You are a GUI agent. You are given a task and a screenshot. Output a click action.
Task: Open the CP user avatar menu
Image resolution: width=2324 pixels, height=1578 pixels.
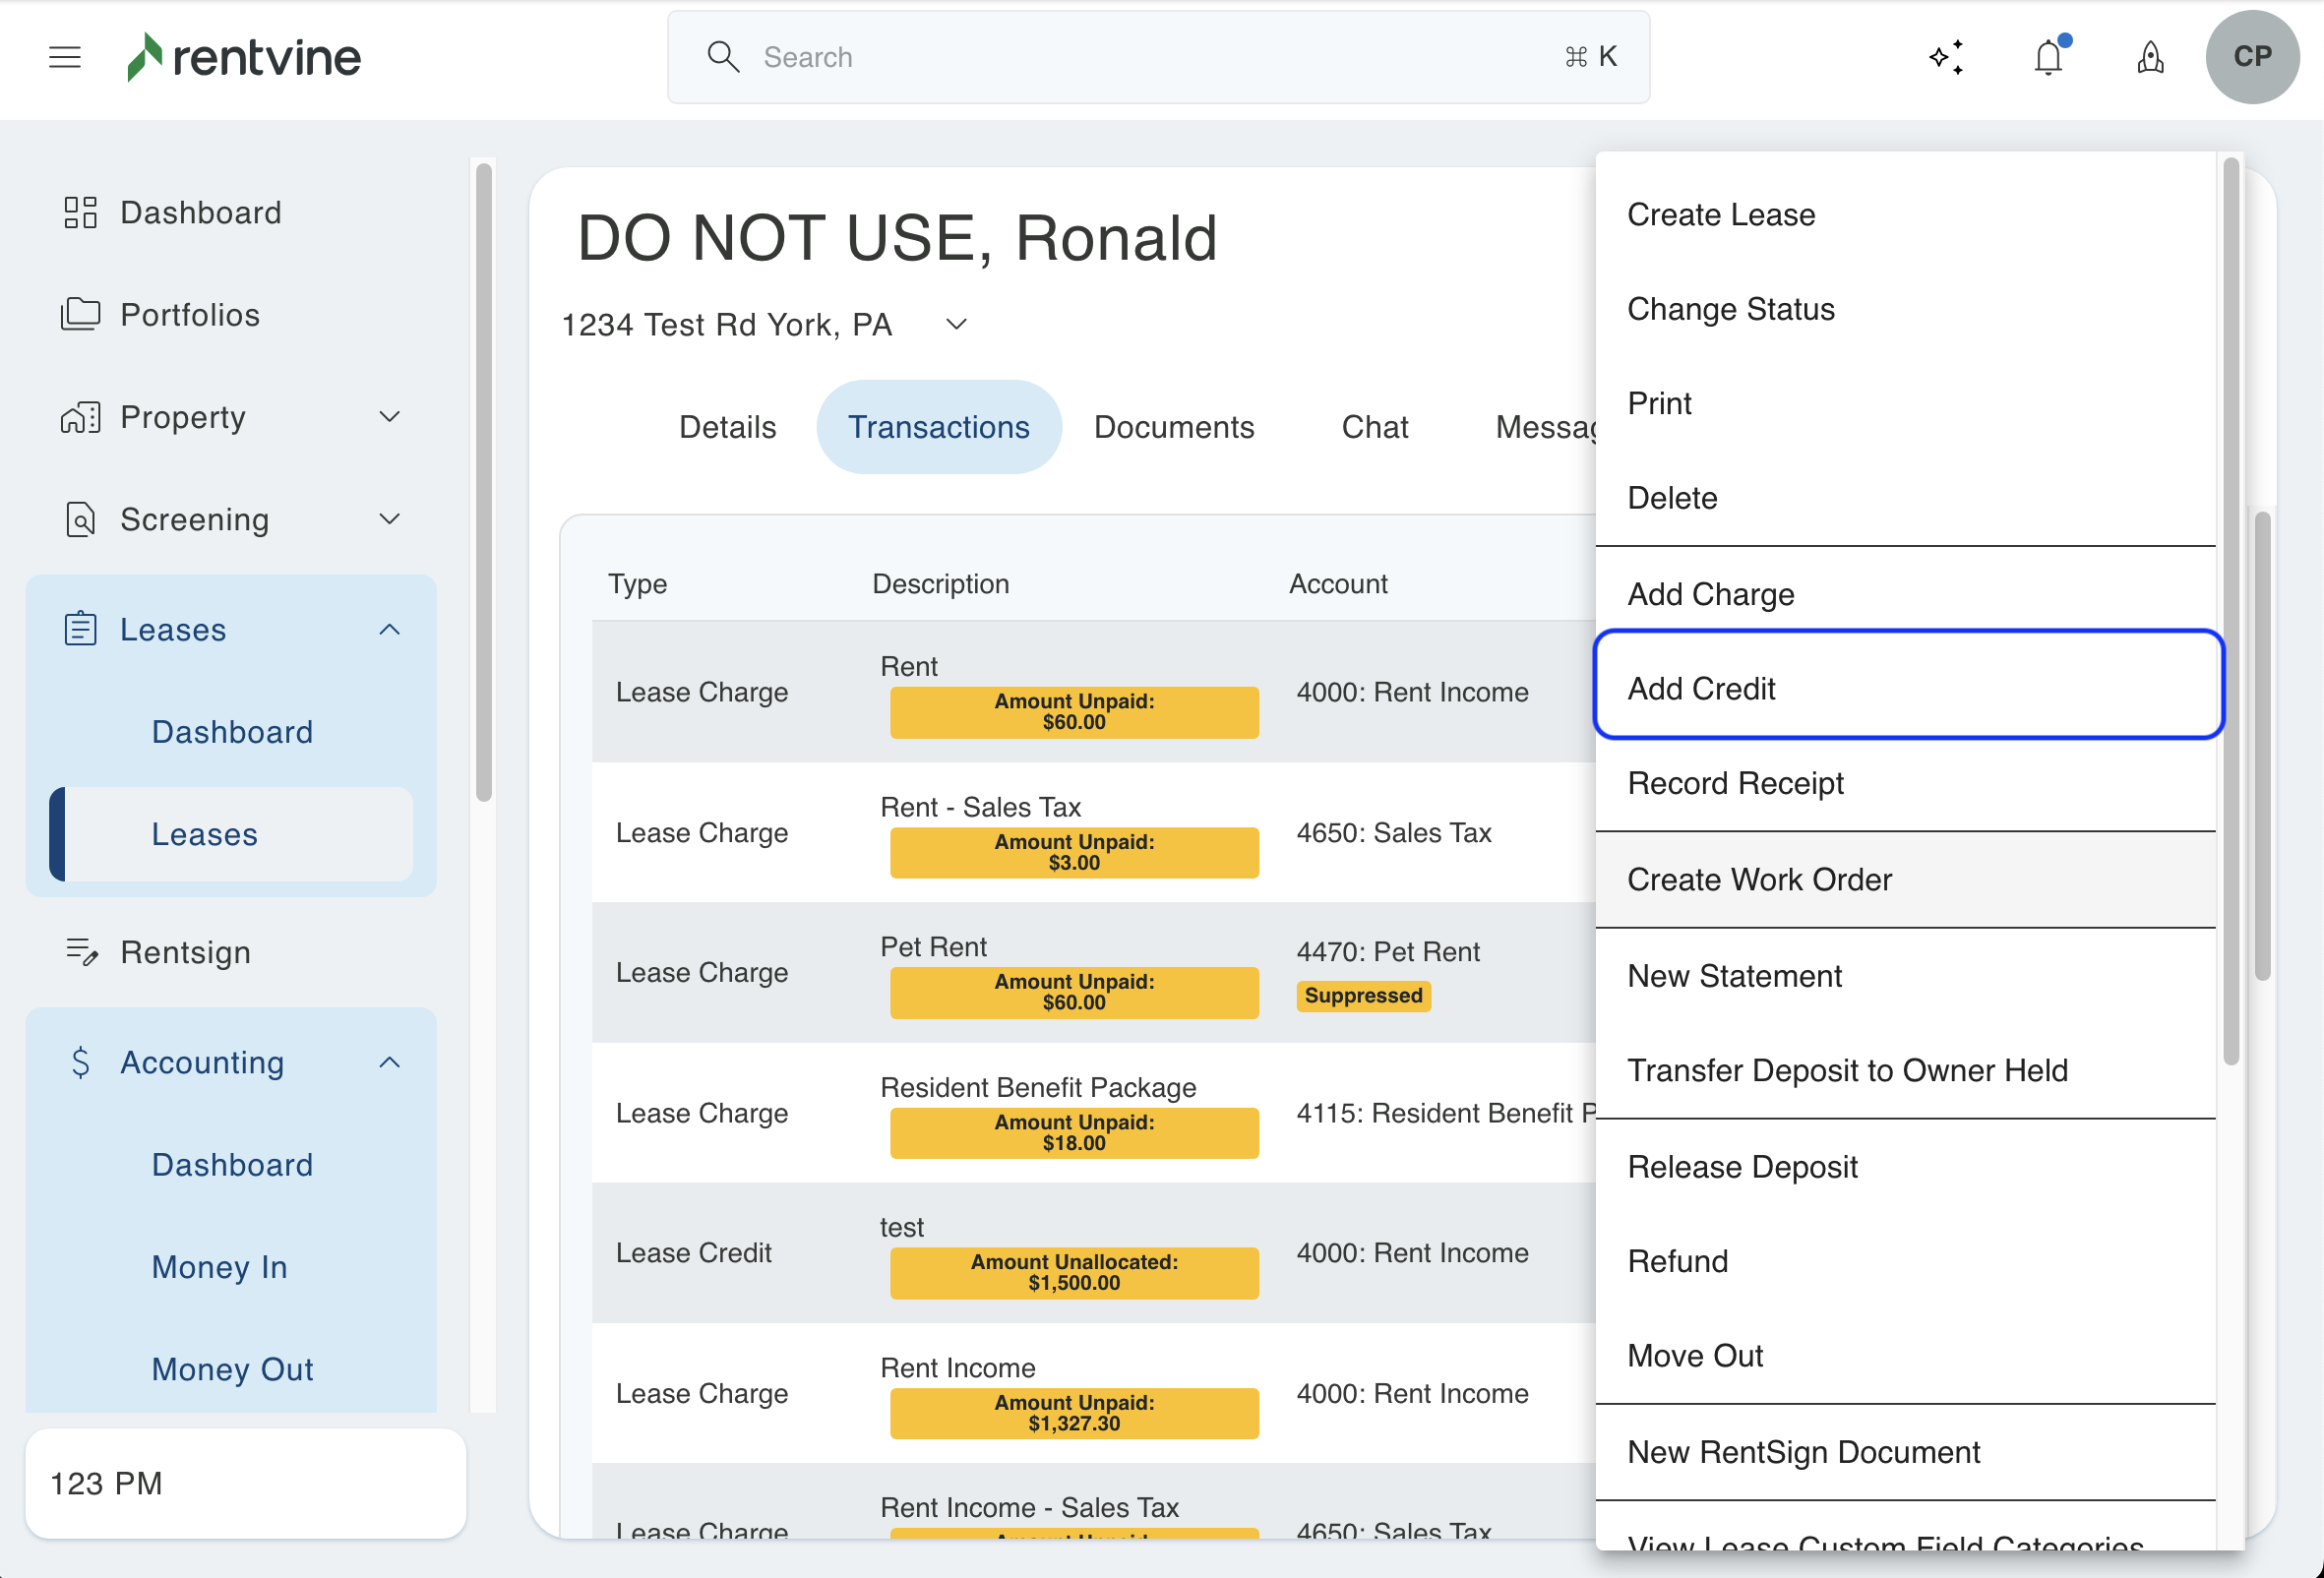pos(2251,57)
